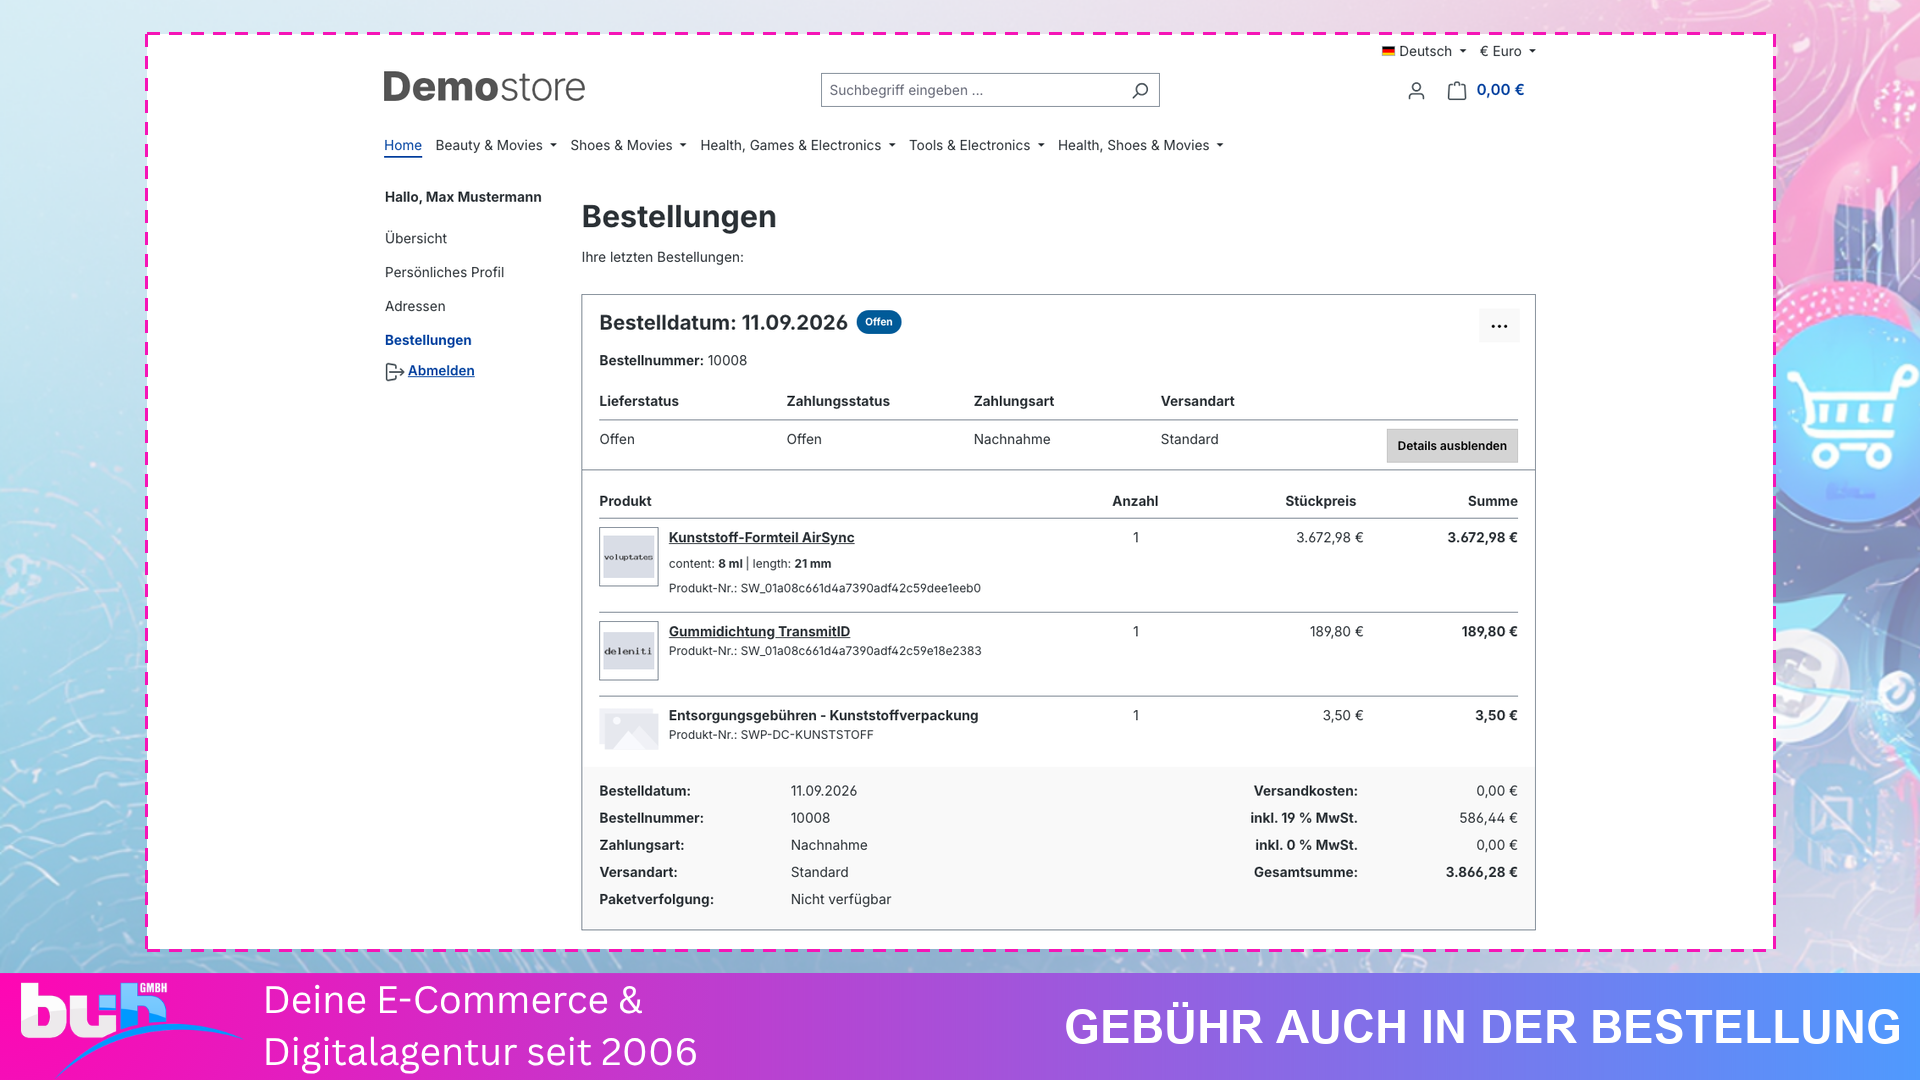The image size is (1920, 1080).
Task: Open the shopping cart bag icon
Action: [1457, 91]
